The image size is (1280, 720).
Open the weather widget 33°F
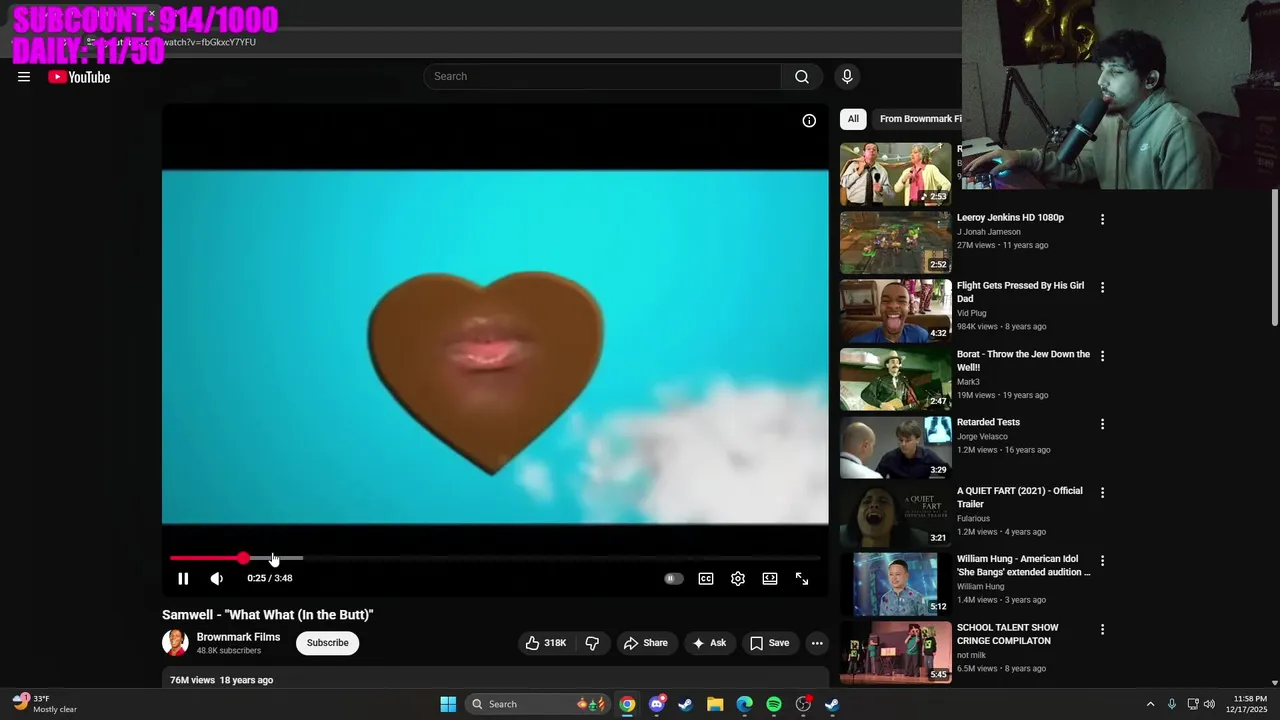45,704
